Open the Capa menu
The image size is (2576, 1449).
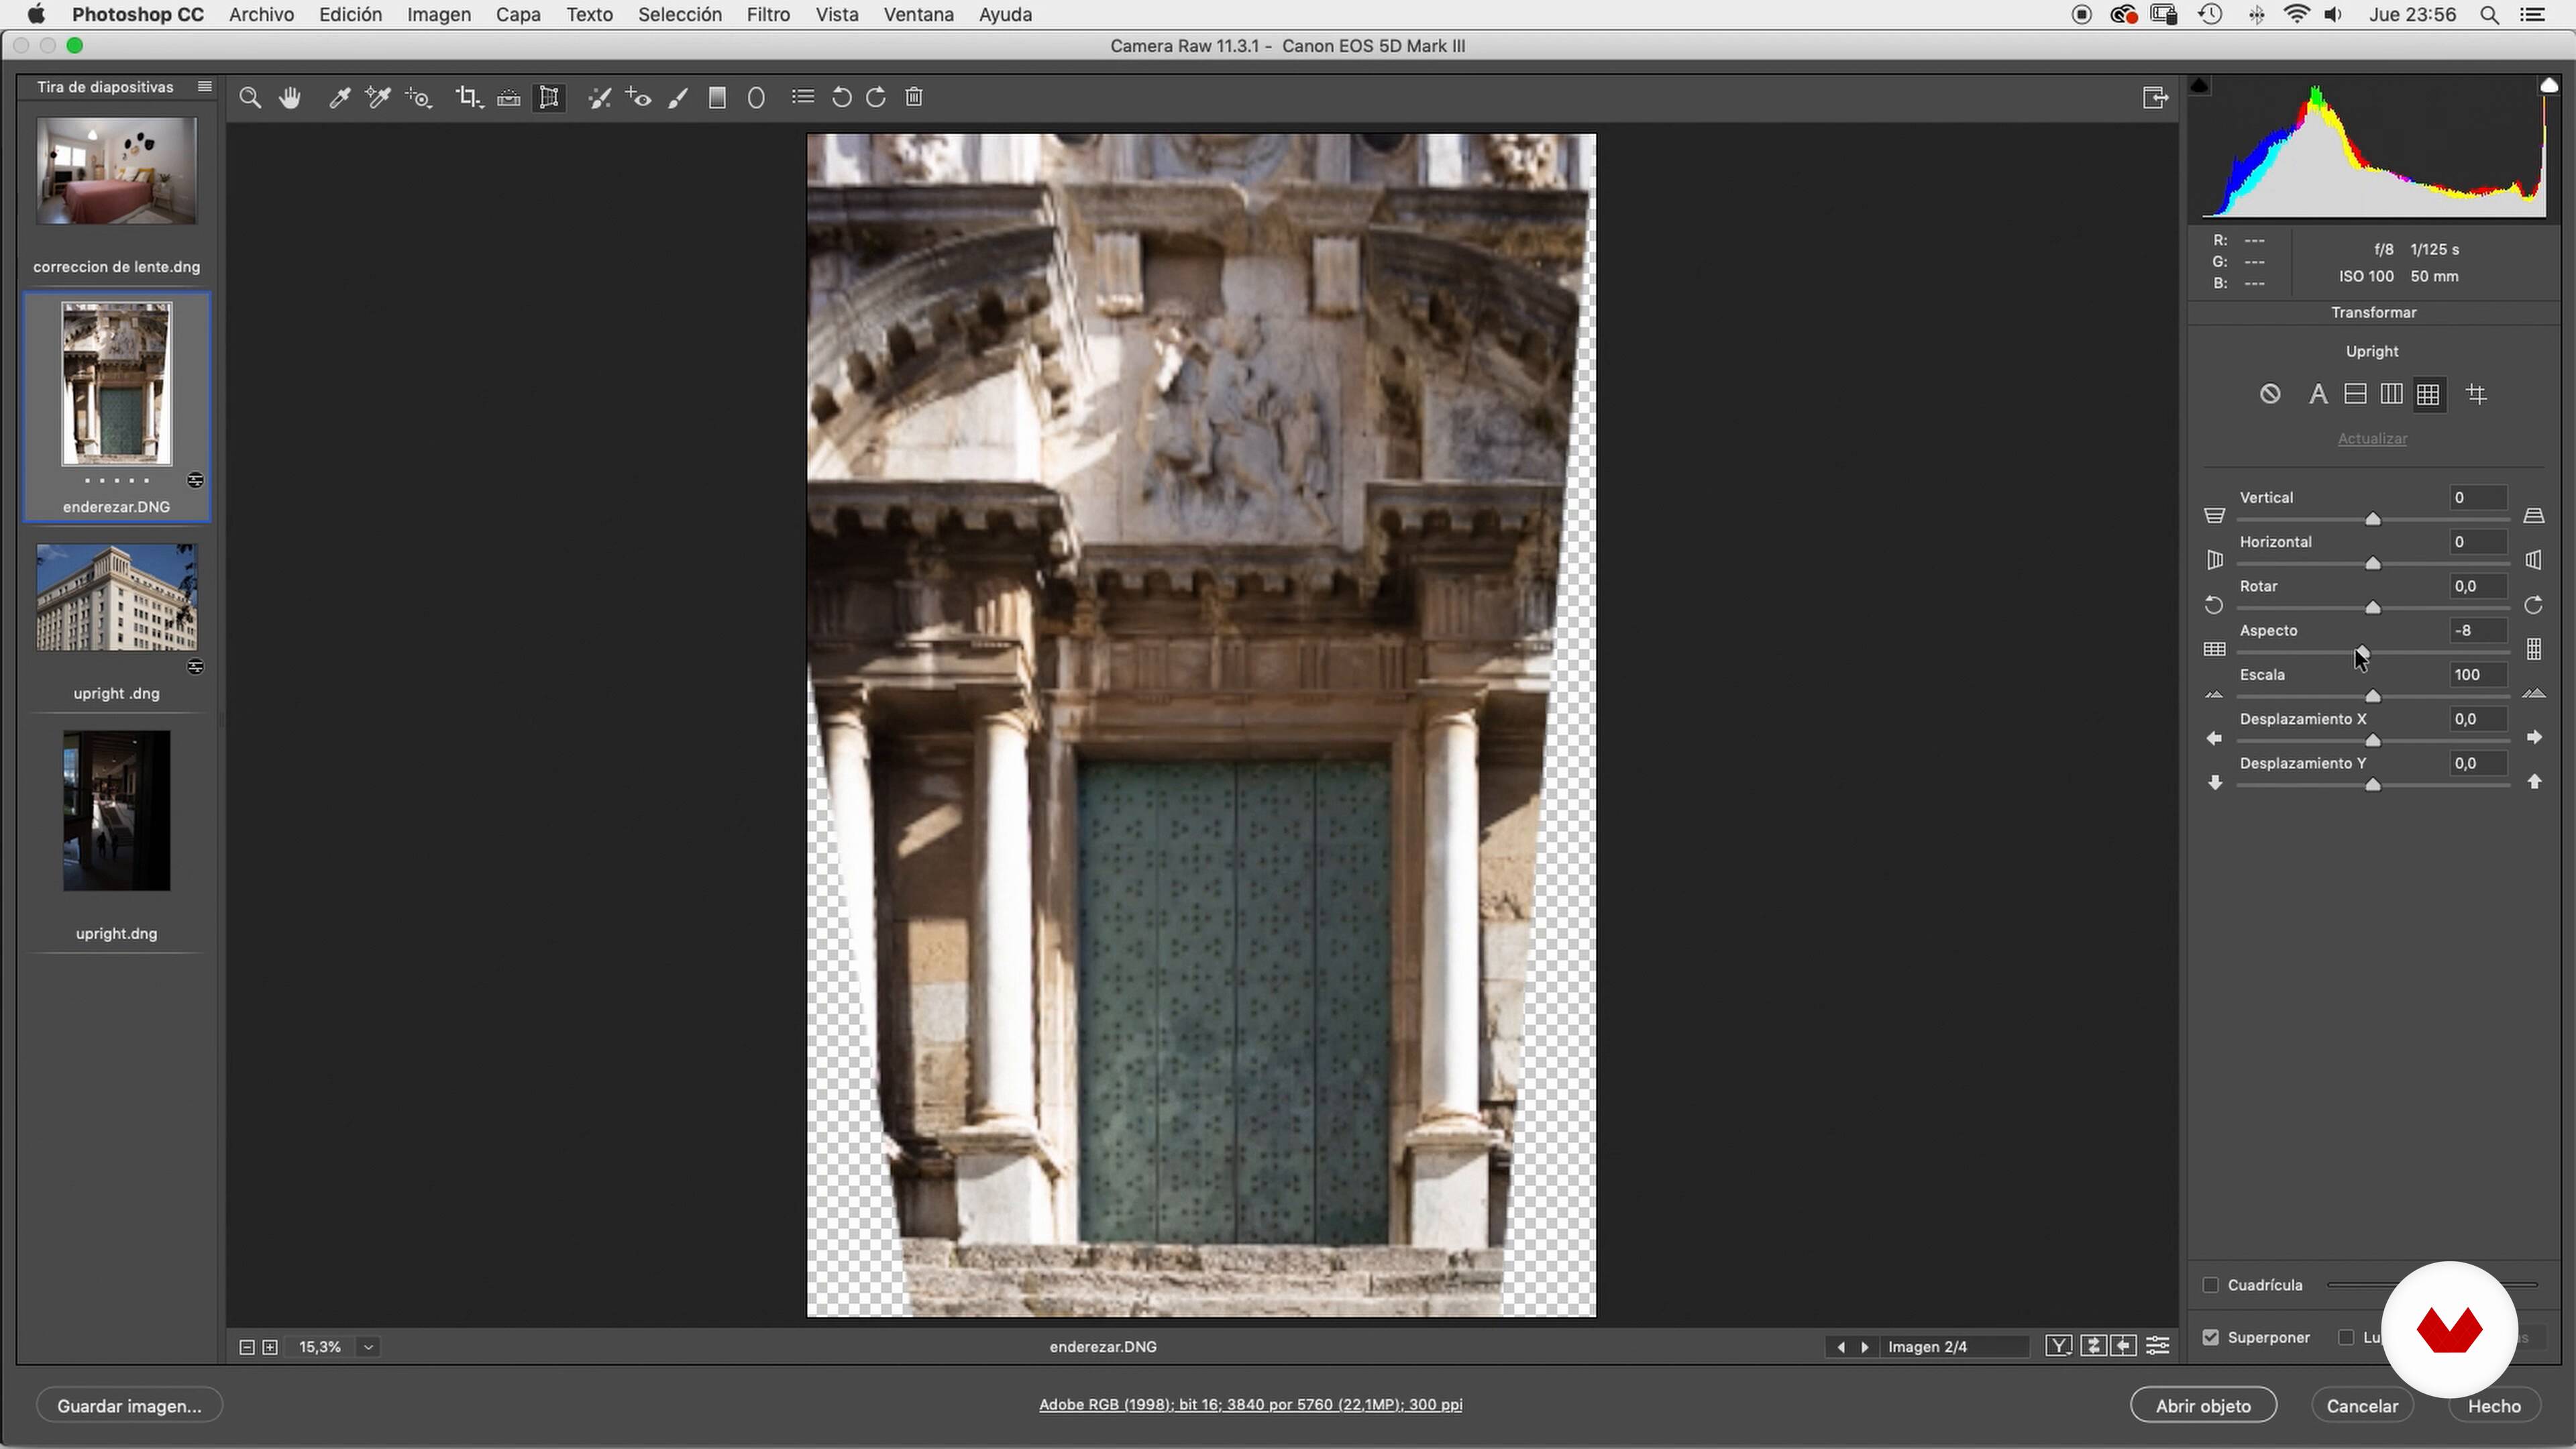[518, 15]
